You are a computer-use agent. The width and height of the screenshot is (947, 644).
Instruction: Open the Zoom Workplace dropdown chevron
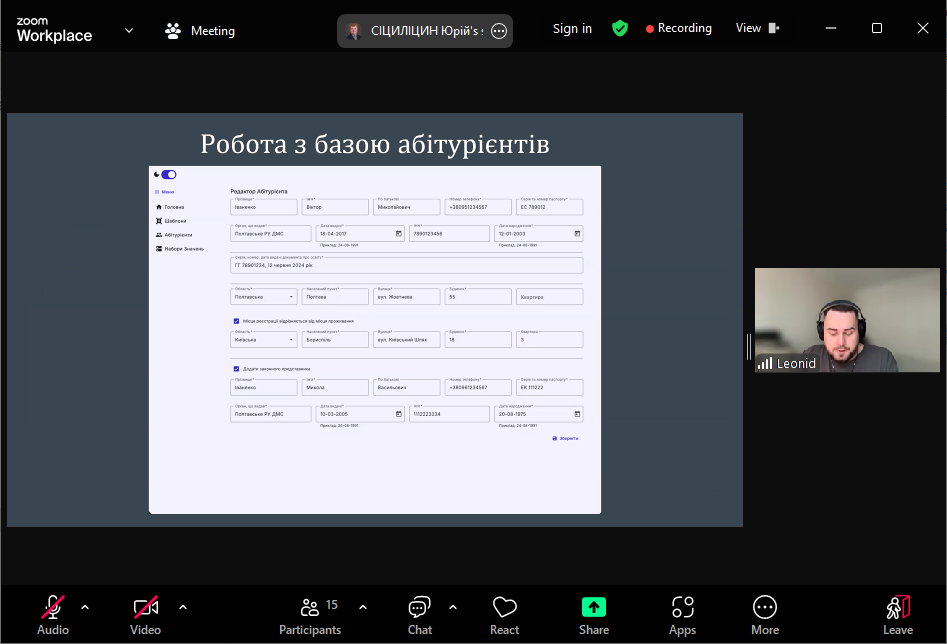coord(129,30)
